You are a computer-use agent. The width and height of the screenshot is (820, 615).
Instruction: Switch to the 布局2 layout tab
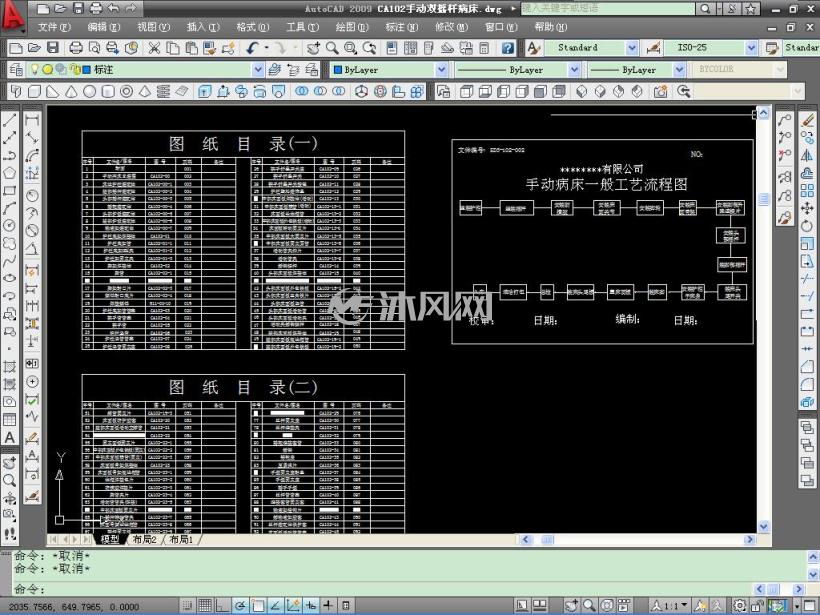pyautogui.click(x=145, y=539)
